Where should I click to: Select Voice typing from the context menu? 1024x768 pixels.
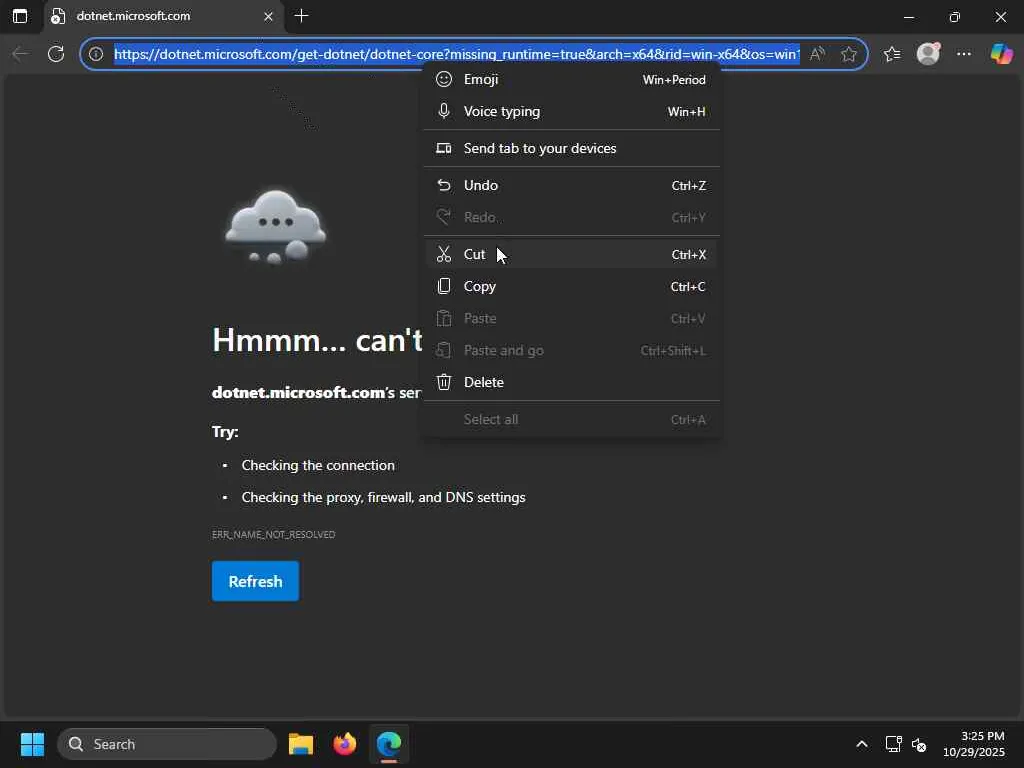(571, 112)
